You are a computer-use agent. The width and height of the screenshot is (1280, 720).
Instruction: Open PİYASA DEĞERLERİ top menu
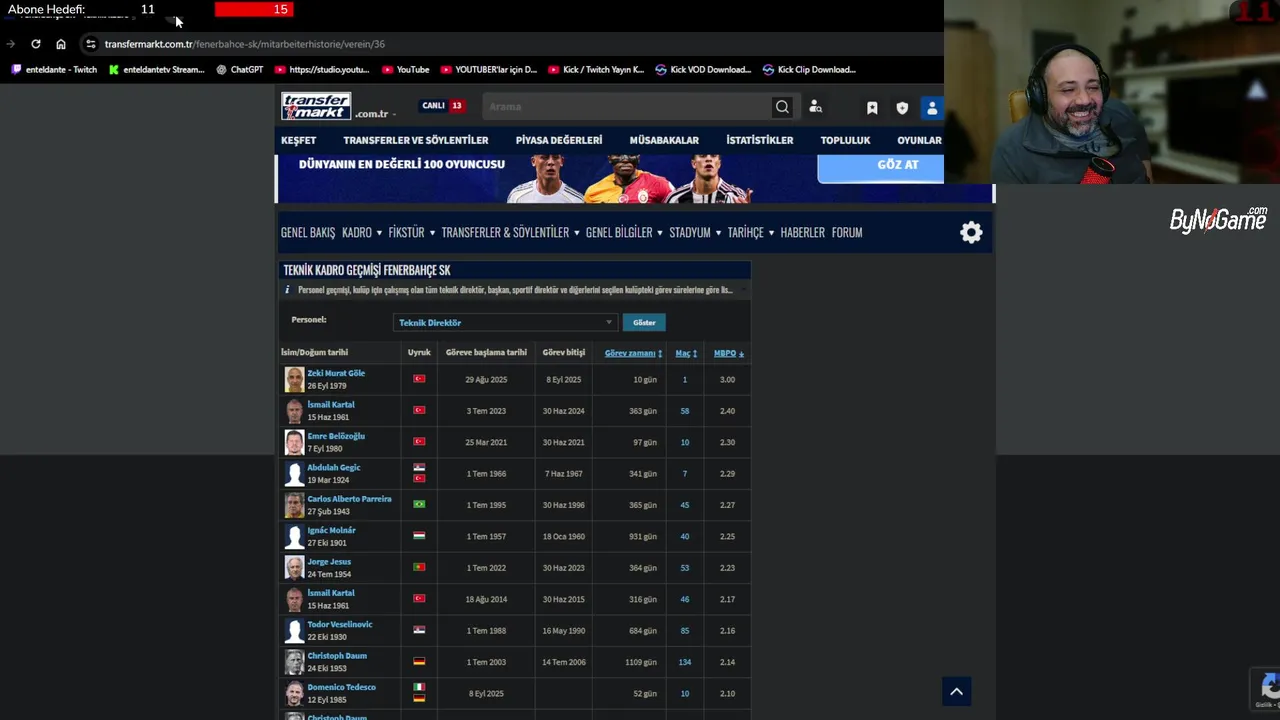coord(559,140)
